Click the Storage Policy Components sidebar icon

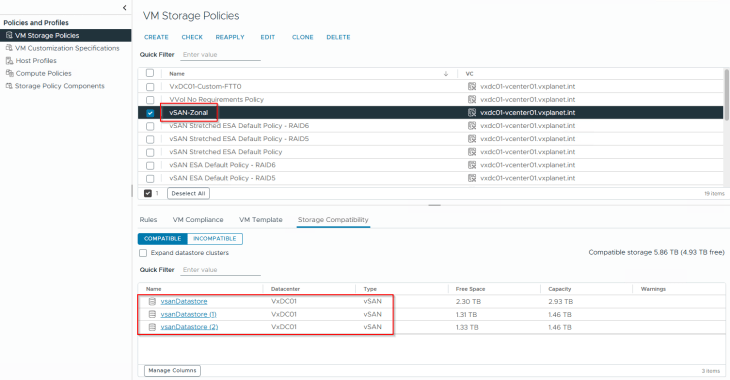click(x=9, y=86)
